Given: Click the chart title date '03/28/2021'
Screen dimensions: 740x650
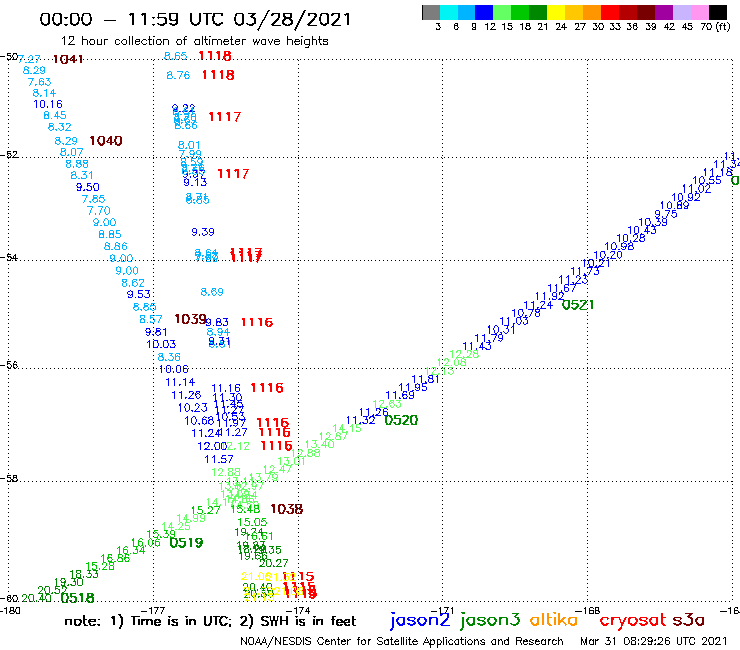Looking at the screenshot, I should (x=292, y=19).
